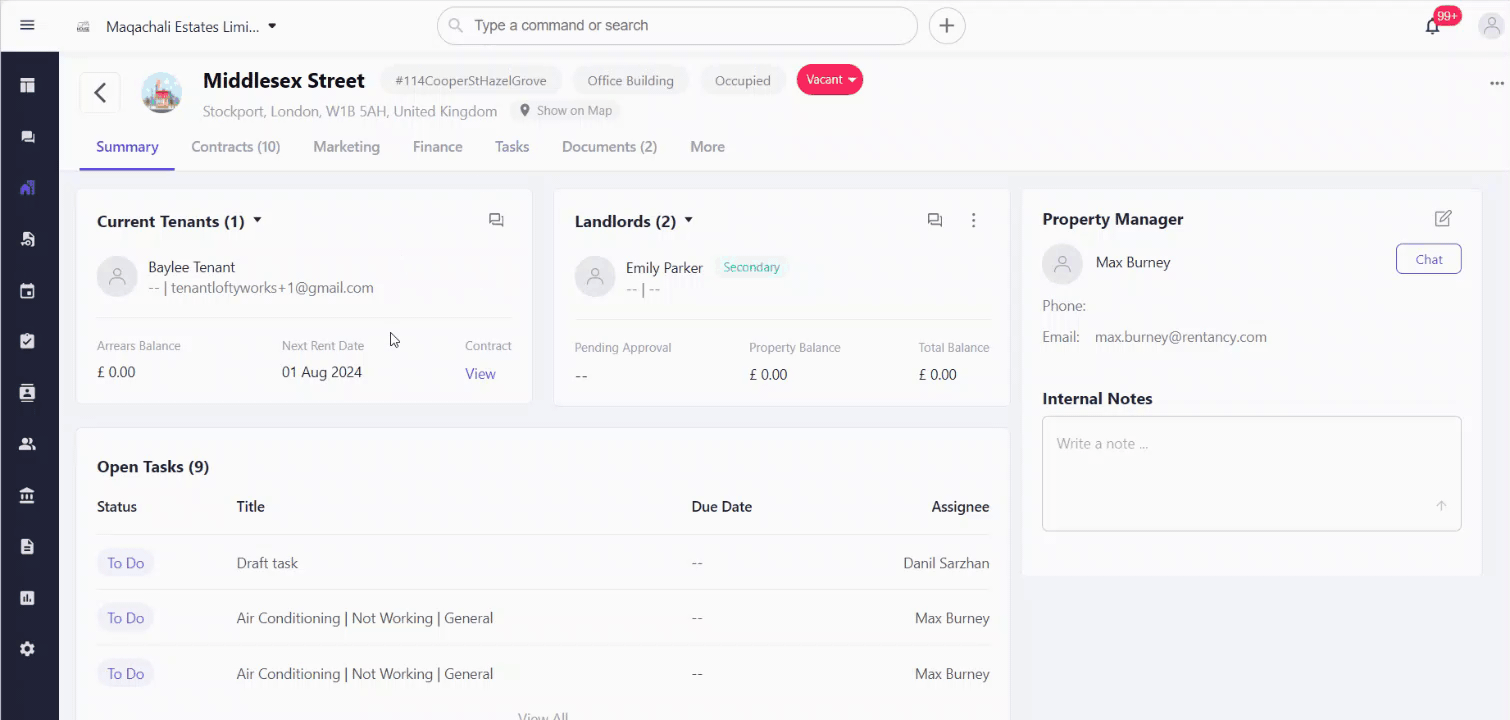The image size is (1510, 720).
Task: Select tenant Baylee Tenant
Action: (192, 267)
